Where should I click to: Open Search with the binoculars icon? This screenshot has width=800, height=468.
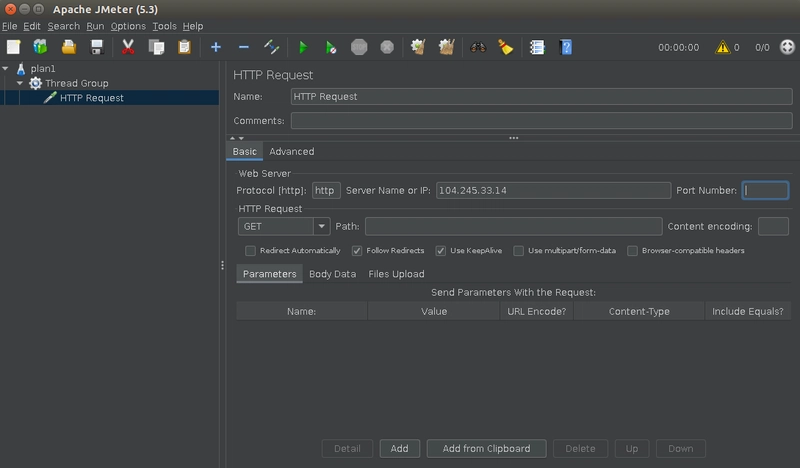click(x=478, y=47)
